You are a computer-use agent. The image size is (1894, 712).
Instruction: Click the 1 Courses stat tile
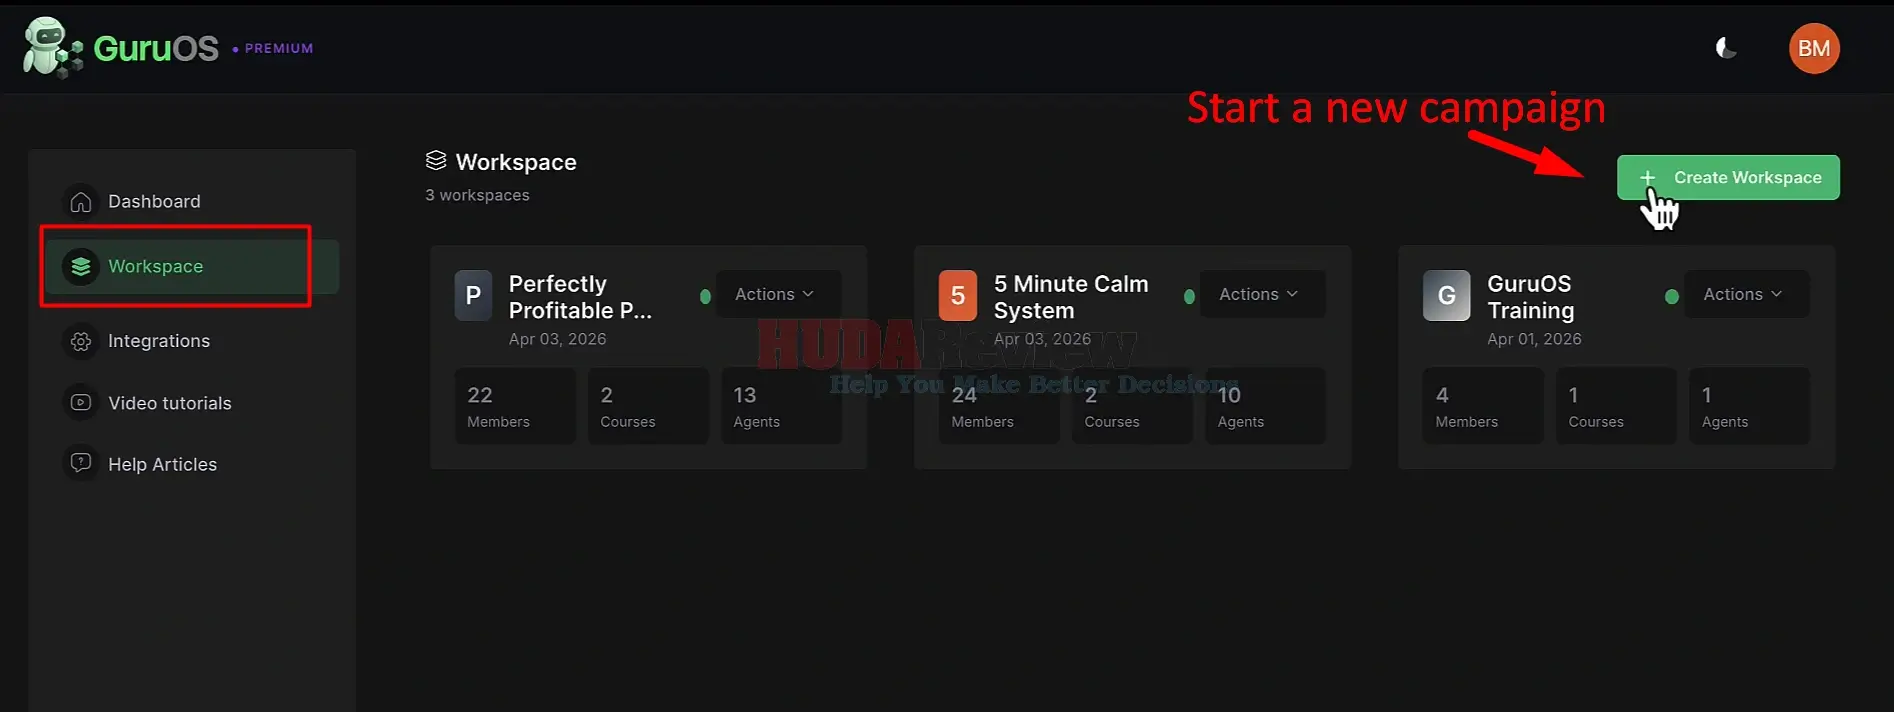point(1616,406)
